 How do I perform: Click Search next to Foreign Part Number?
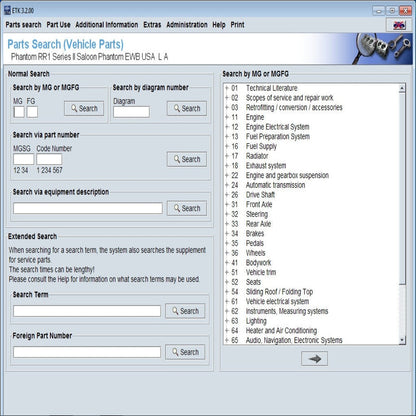(185, 352)
